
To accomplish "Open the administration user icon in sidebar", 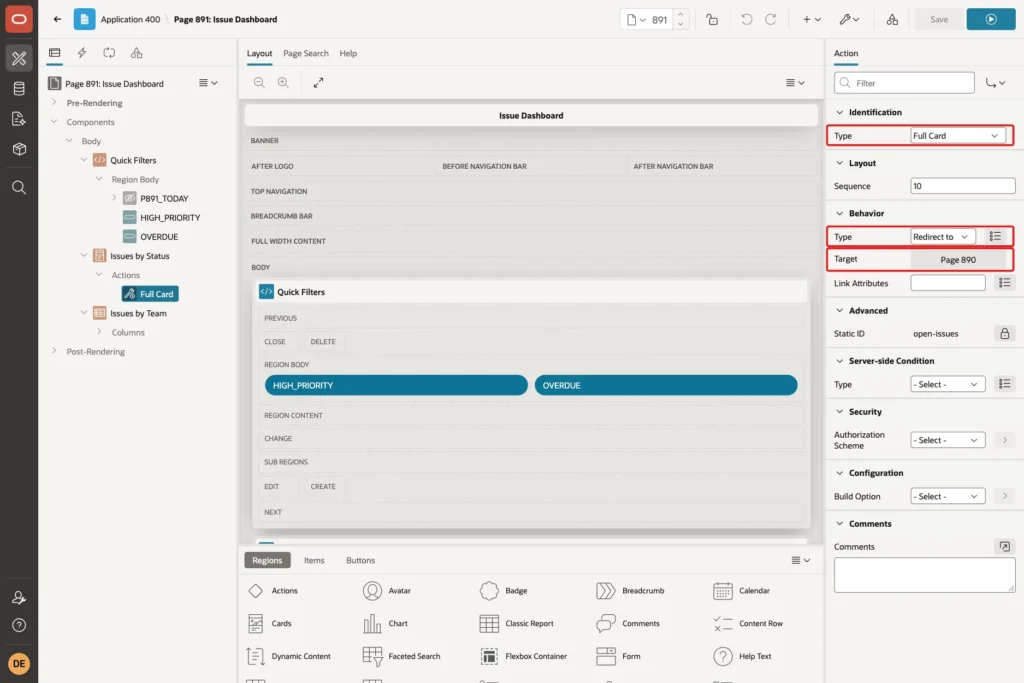I will point(19,597).
